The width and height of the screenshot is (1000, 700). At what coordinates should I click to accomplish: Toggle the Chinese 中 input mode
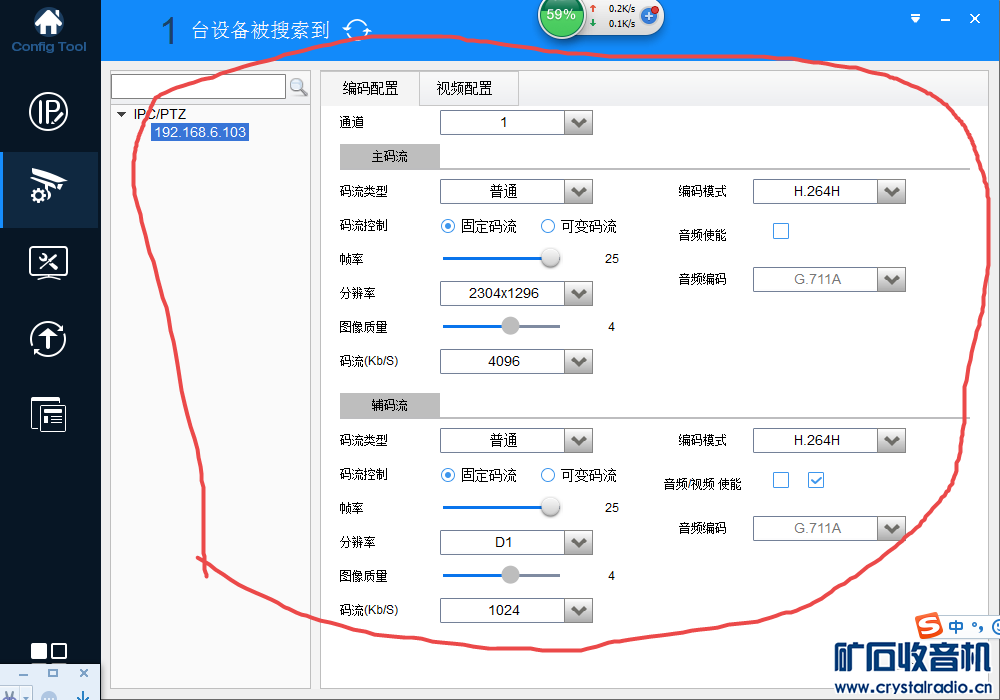pos(956,627)
